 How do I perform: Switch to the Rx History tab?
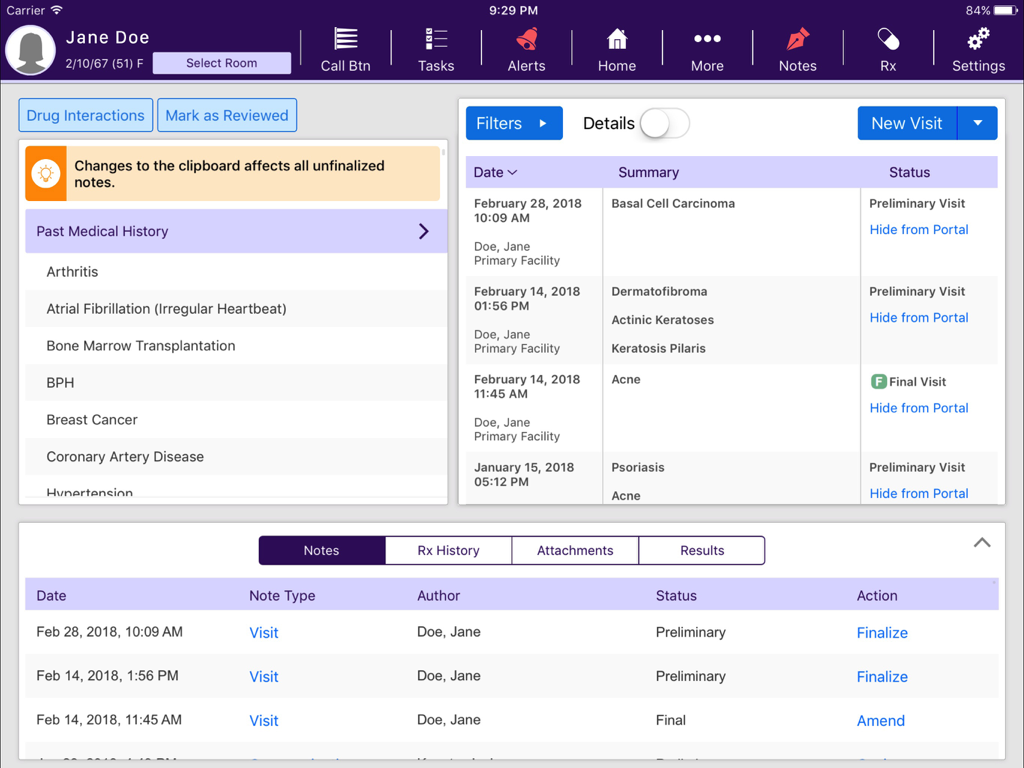(448, 550)
